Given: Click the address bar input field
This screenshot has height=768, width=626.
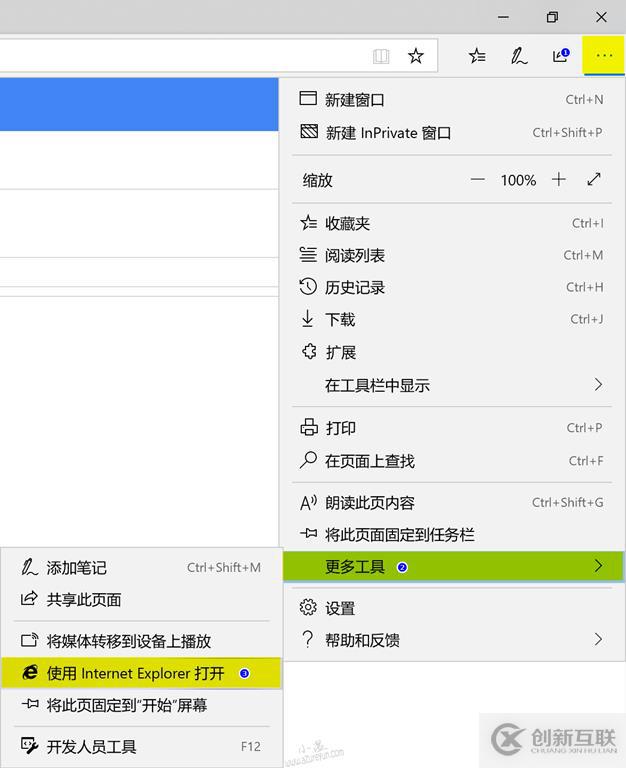Looking at the screenshot, I should click(x=180, y=56).
